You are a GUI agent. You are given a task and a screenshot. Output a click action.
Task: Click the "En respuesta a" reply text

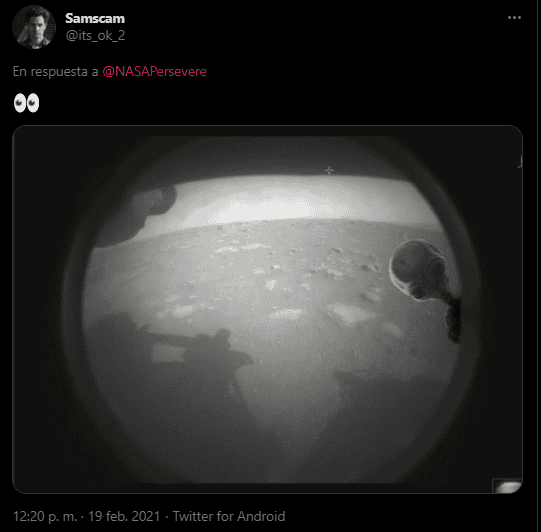(56, 71)
